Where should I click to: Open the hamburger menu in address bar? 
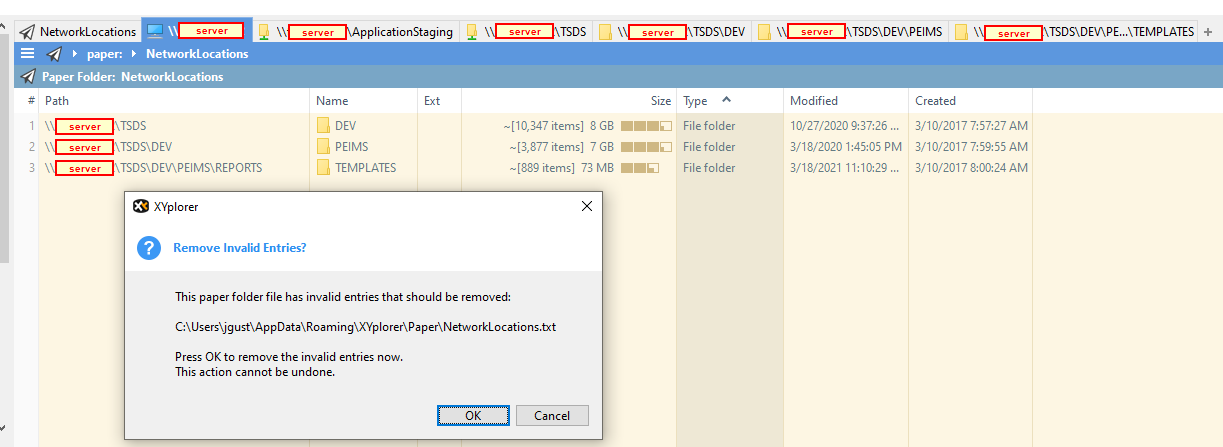click(27, 54)
